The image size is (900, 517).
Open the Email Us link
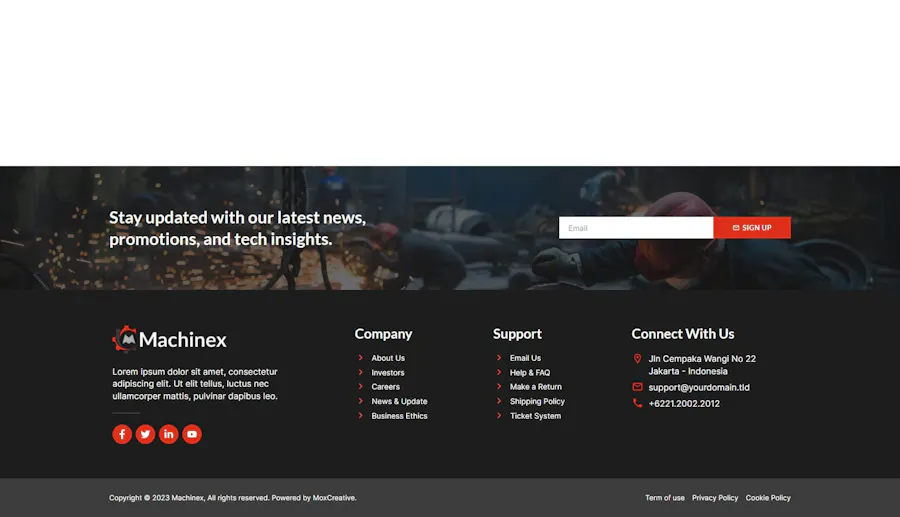(525, 358)
